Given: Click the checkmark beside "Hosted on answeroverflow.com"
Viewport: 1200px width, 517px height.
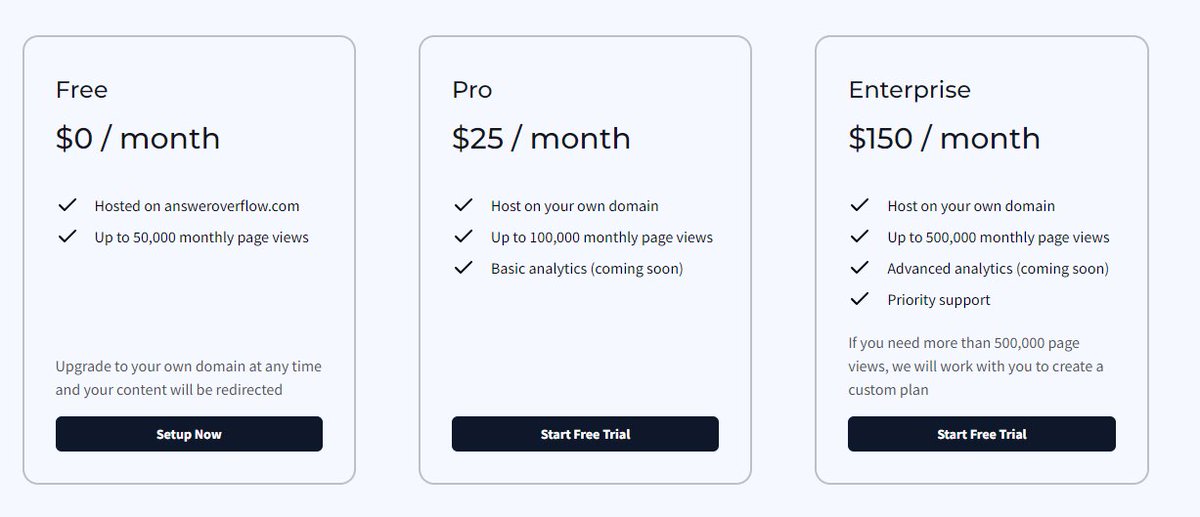Looking at the screenshot, I should (67, 205).
